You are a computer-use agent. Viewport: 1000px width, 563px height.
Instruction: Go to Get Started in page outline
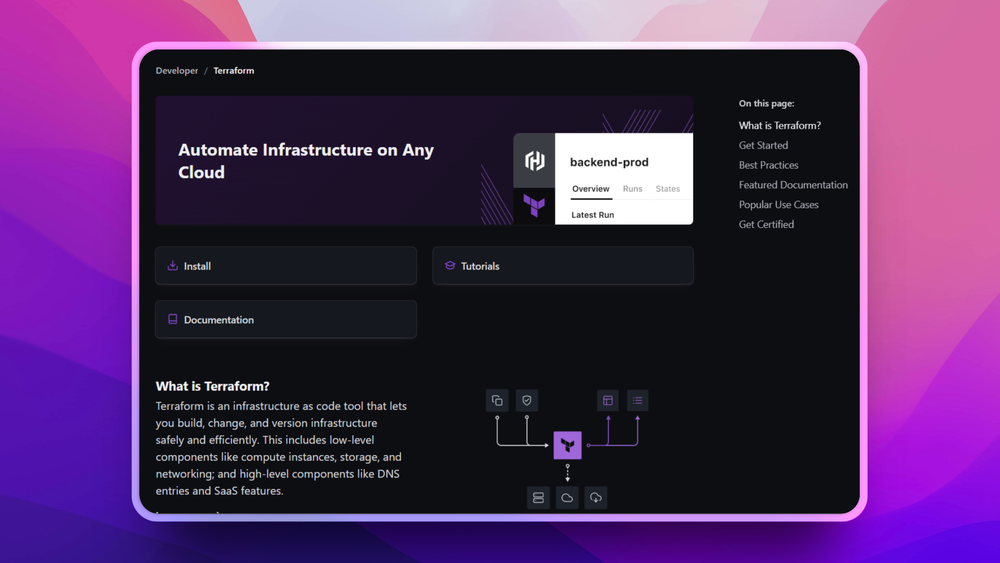pyautogui.click(x=763, y=145)
